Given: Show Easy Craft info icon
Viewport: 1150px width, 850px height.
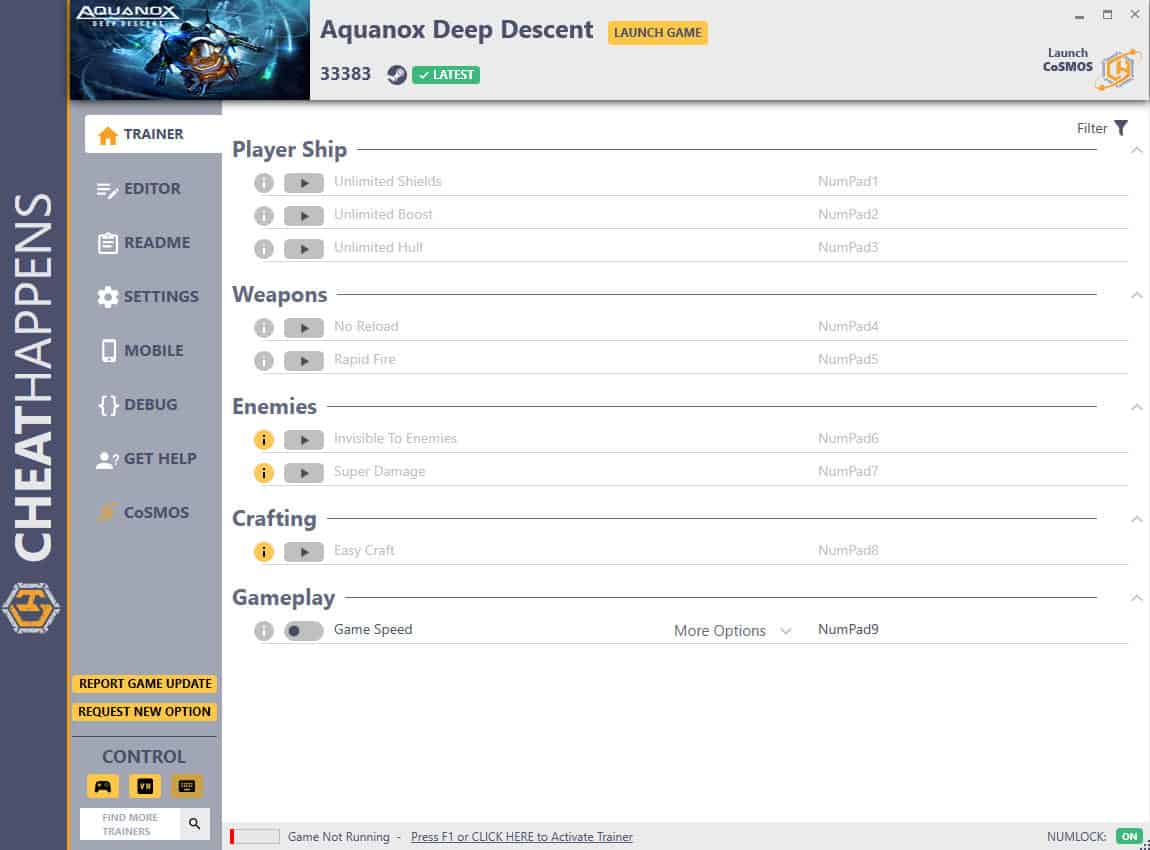Looking at the screenshot, I should pyautogui.click(x=264, y=552).
